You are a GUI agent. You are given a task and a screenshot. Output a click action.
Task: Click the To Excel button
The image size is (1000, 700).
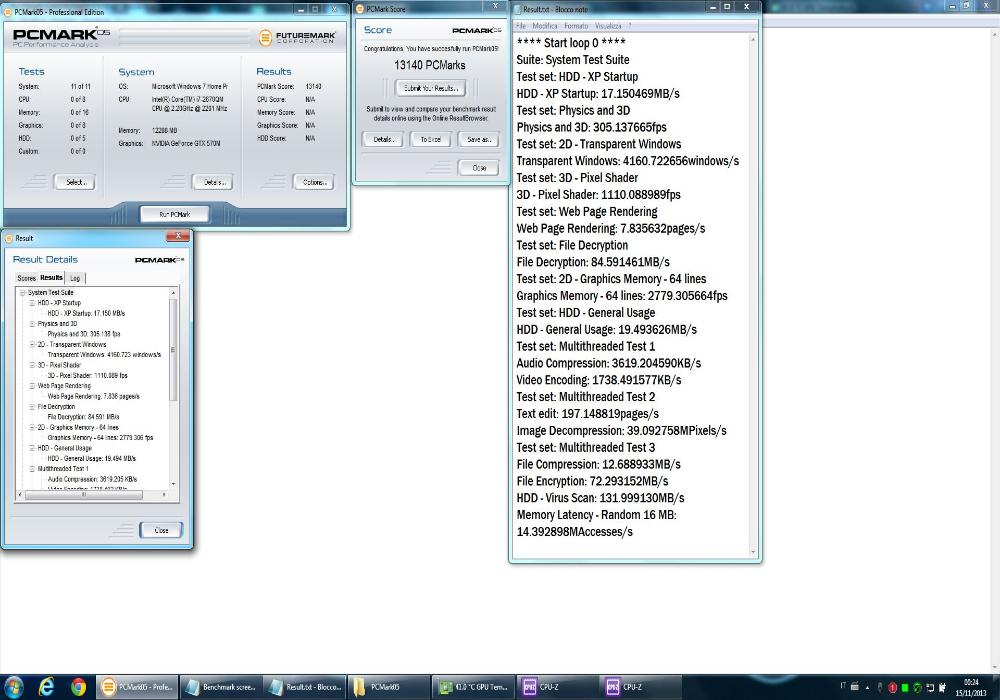pos(430,139)
